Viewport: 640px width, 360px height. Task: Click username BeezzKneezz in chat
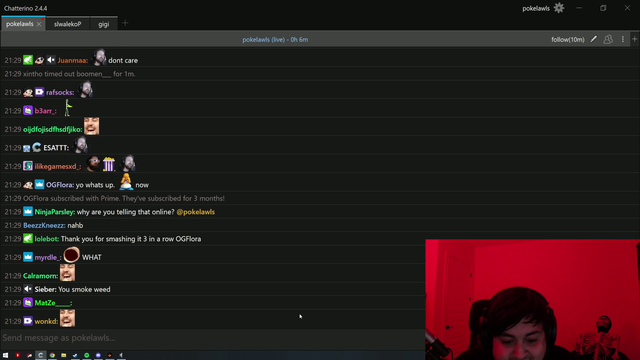click(x=44, y=225)
